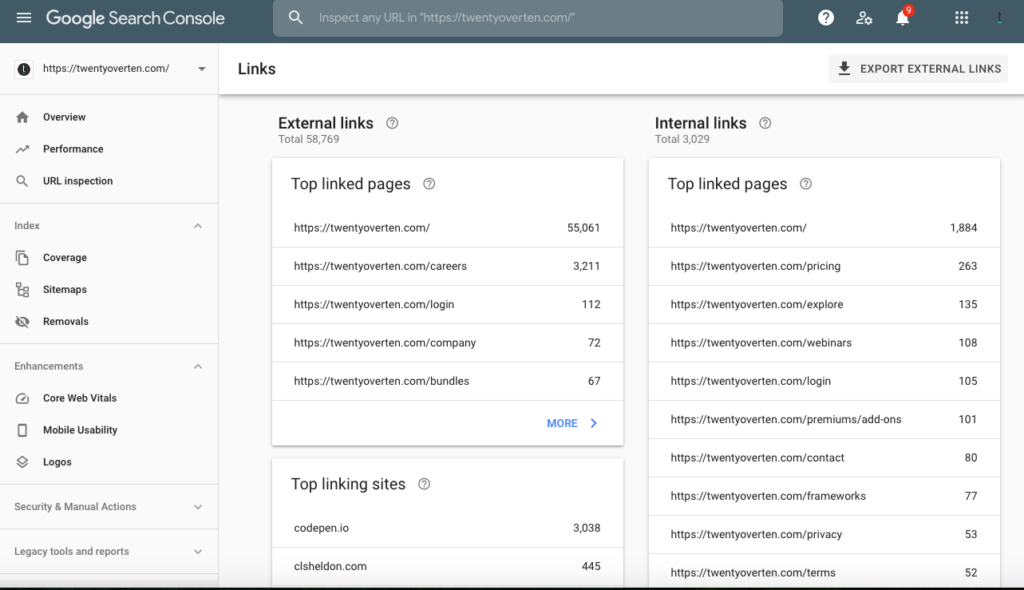The height and width of the screenshot is (590, 1024).
Task: Open the navigation hamburger menu
Action: tap(24, 17)
